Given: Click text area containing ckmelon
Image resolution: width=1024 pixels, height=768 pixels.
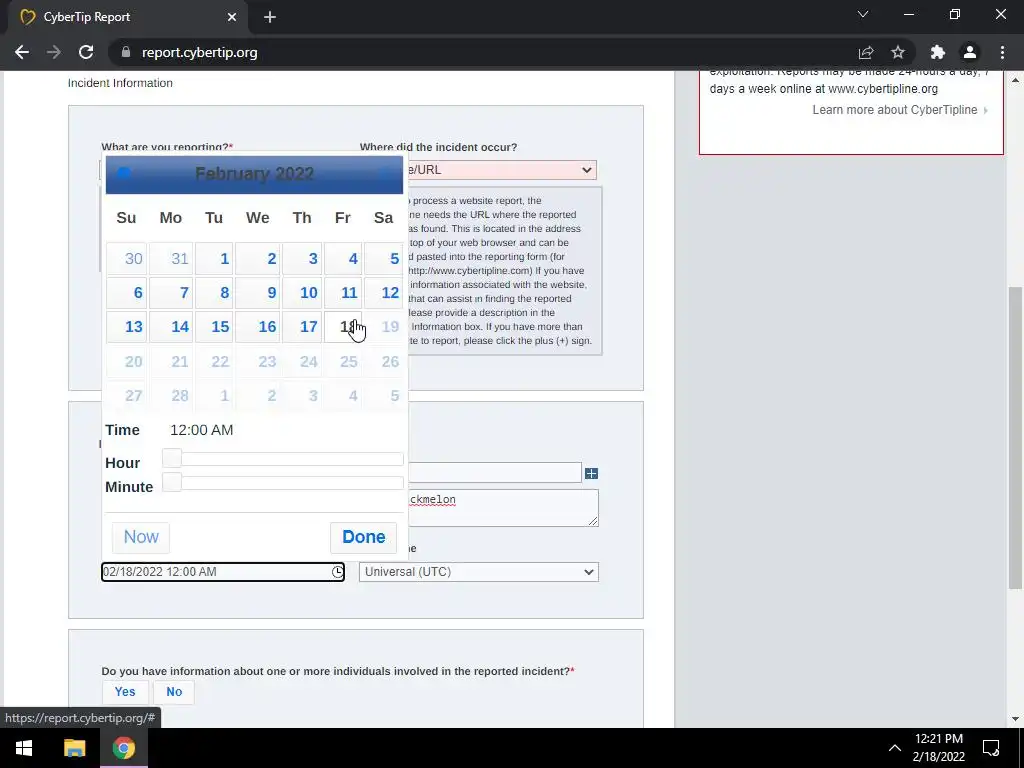Looking at the screenshot, I should tap(503, 508).
